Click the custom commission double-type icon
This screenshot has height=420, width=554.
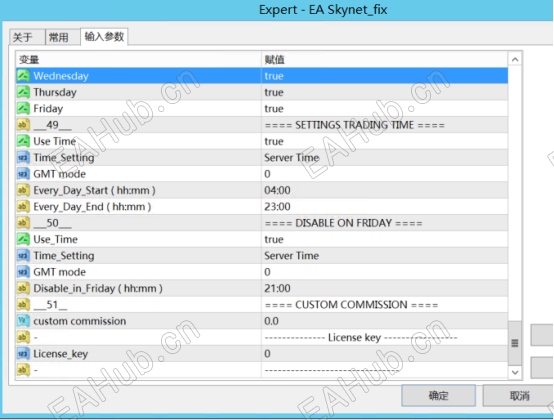(23, 321)
